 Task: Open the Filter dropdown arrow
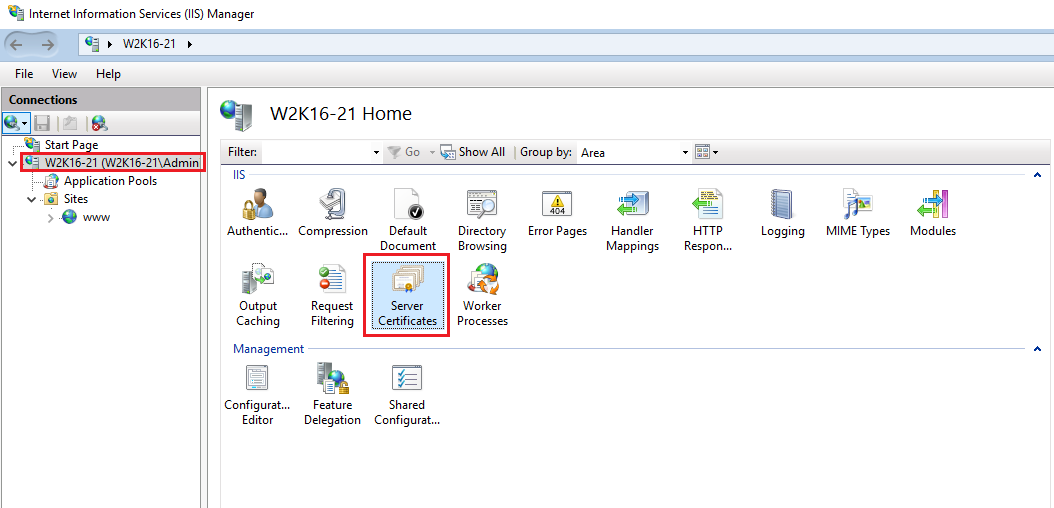click(x=376, y=153)
